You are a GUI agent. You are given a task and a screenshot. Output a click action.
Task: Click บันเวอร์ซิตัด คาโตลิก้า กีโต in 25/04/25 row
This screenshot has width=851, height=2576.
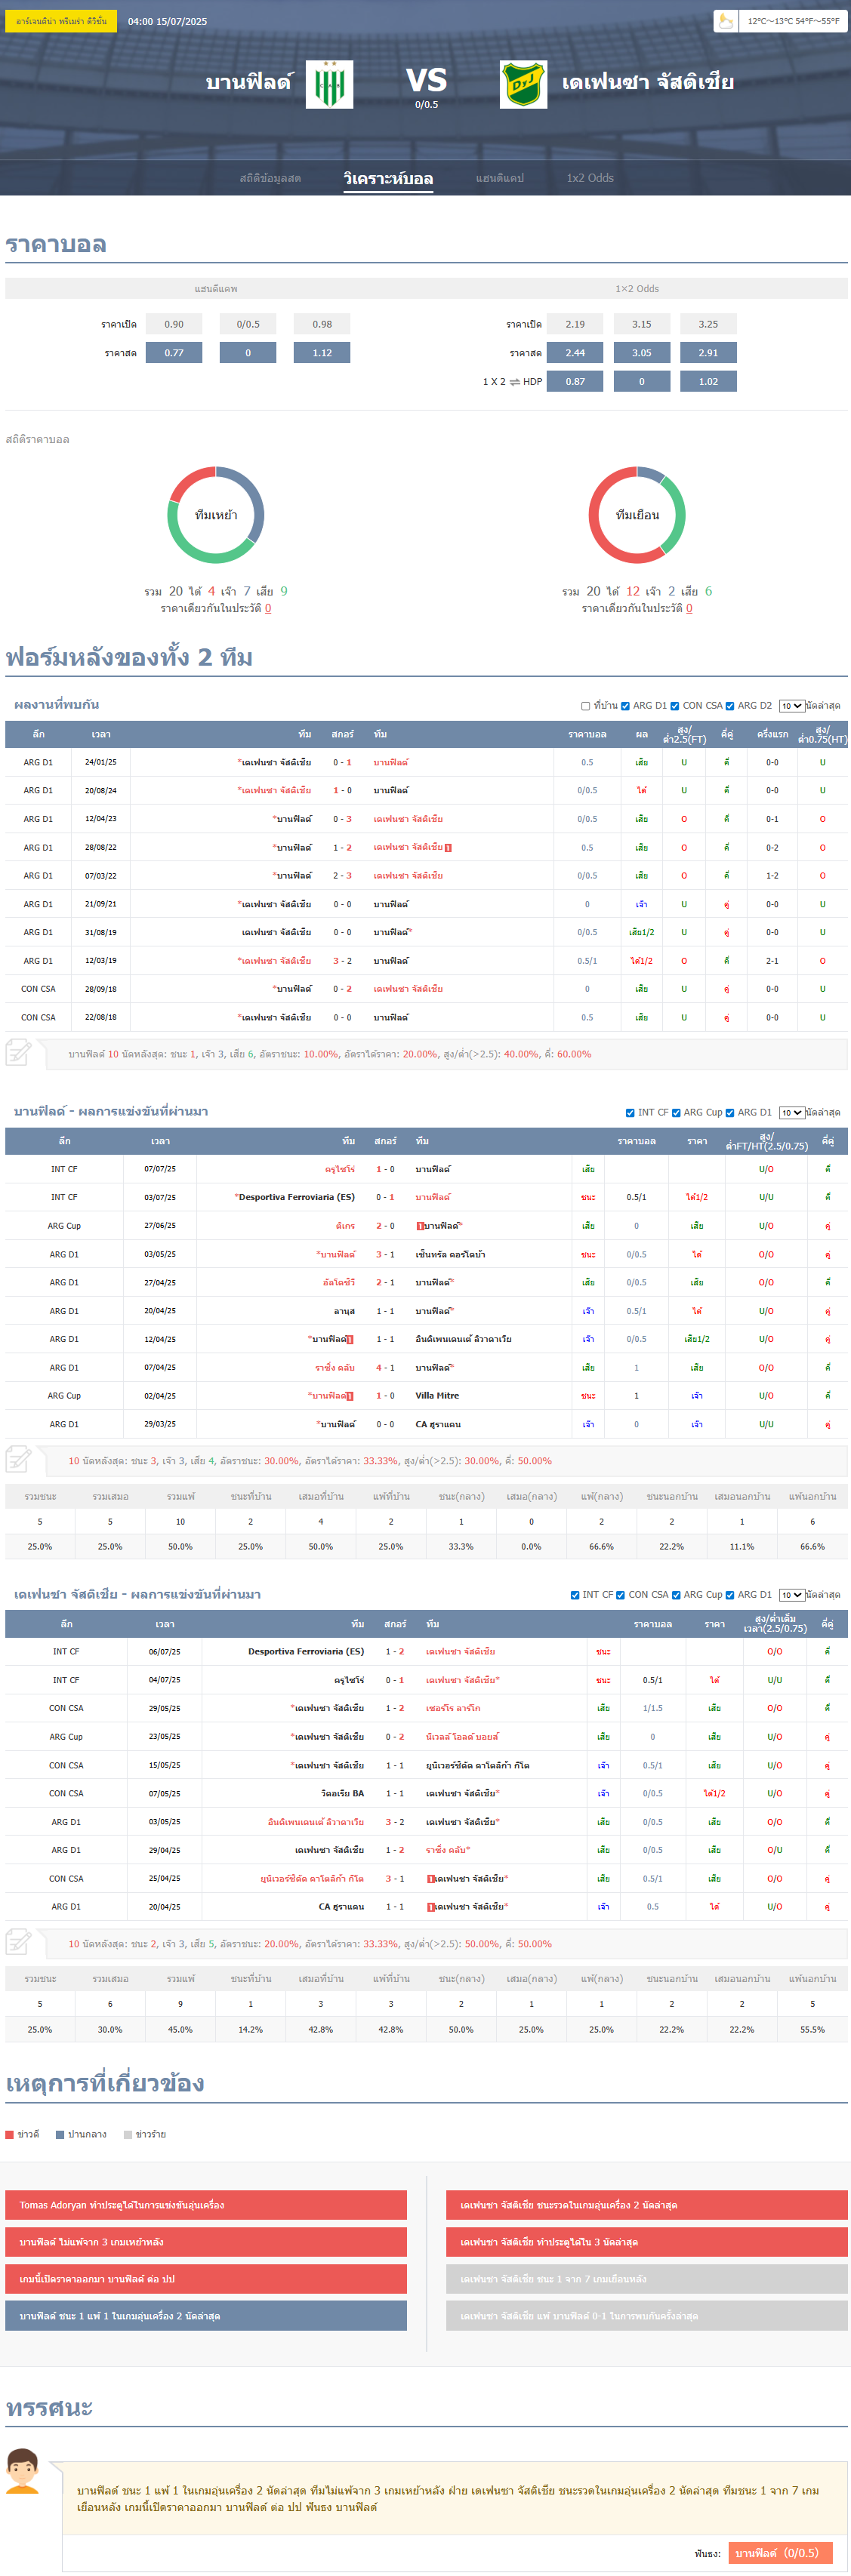tap(312, 1879)
